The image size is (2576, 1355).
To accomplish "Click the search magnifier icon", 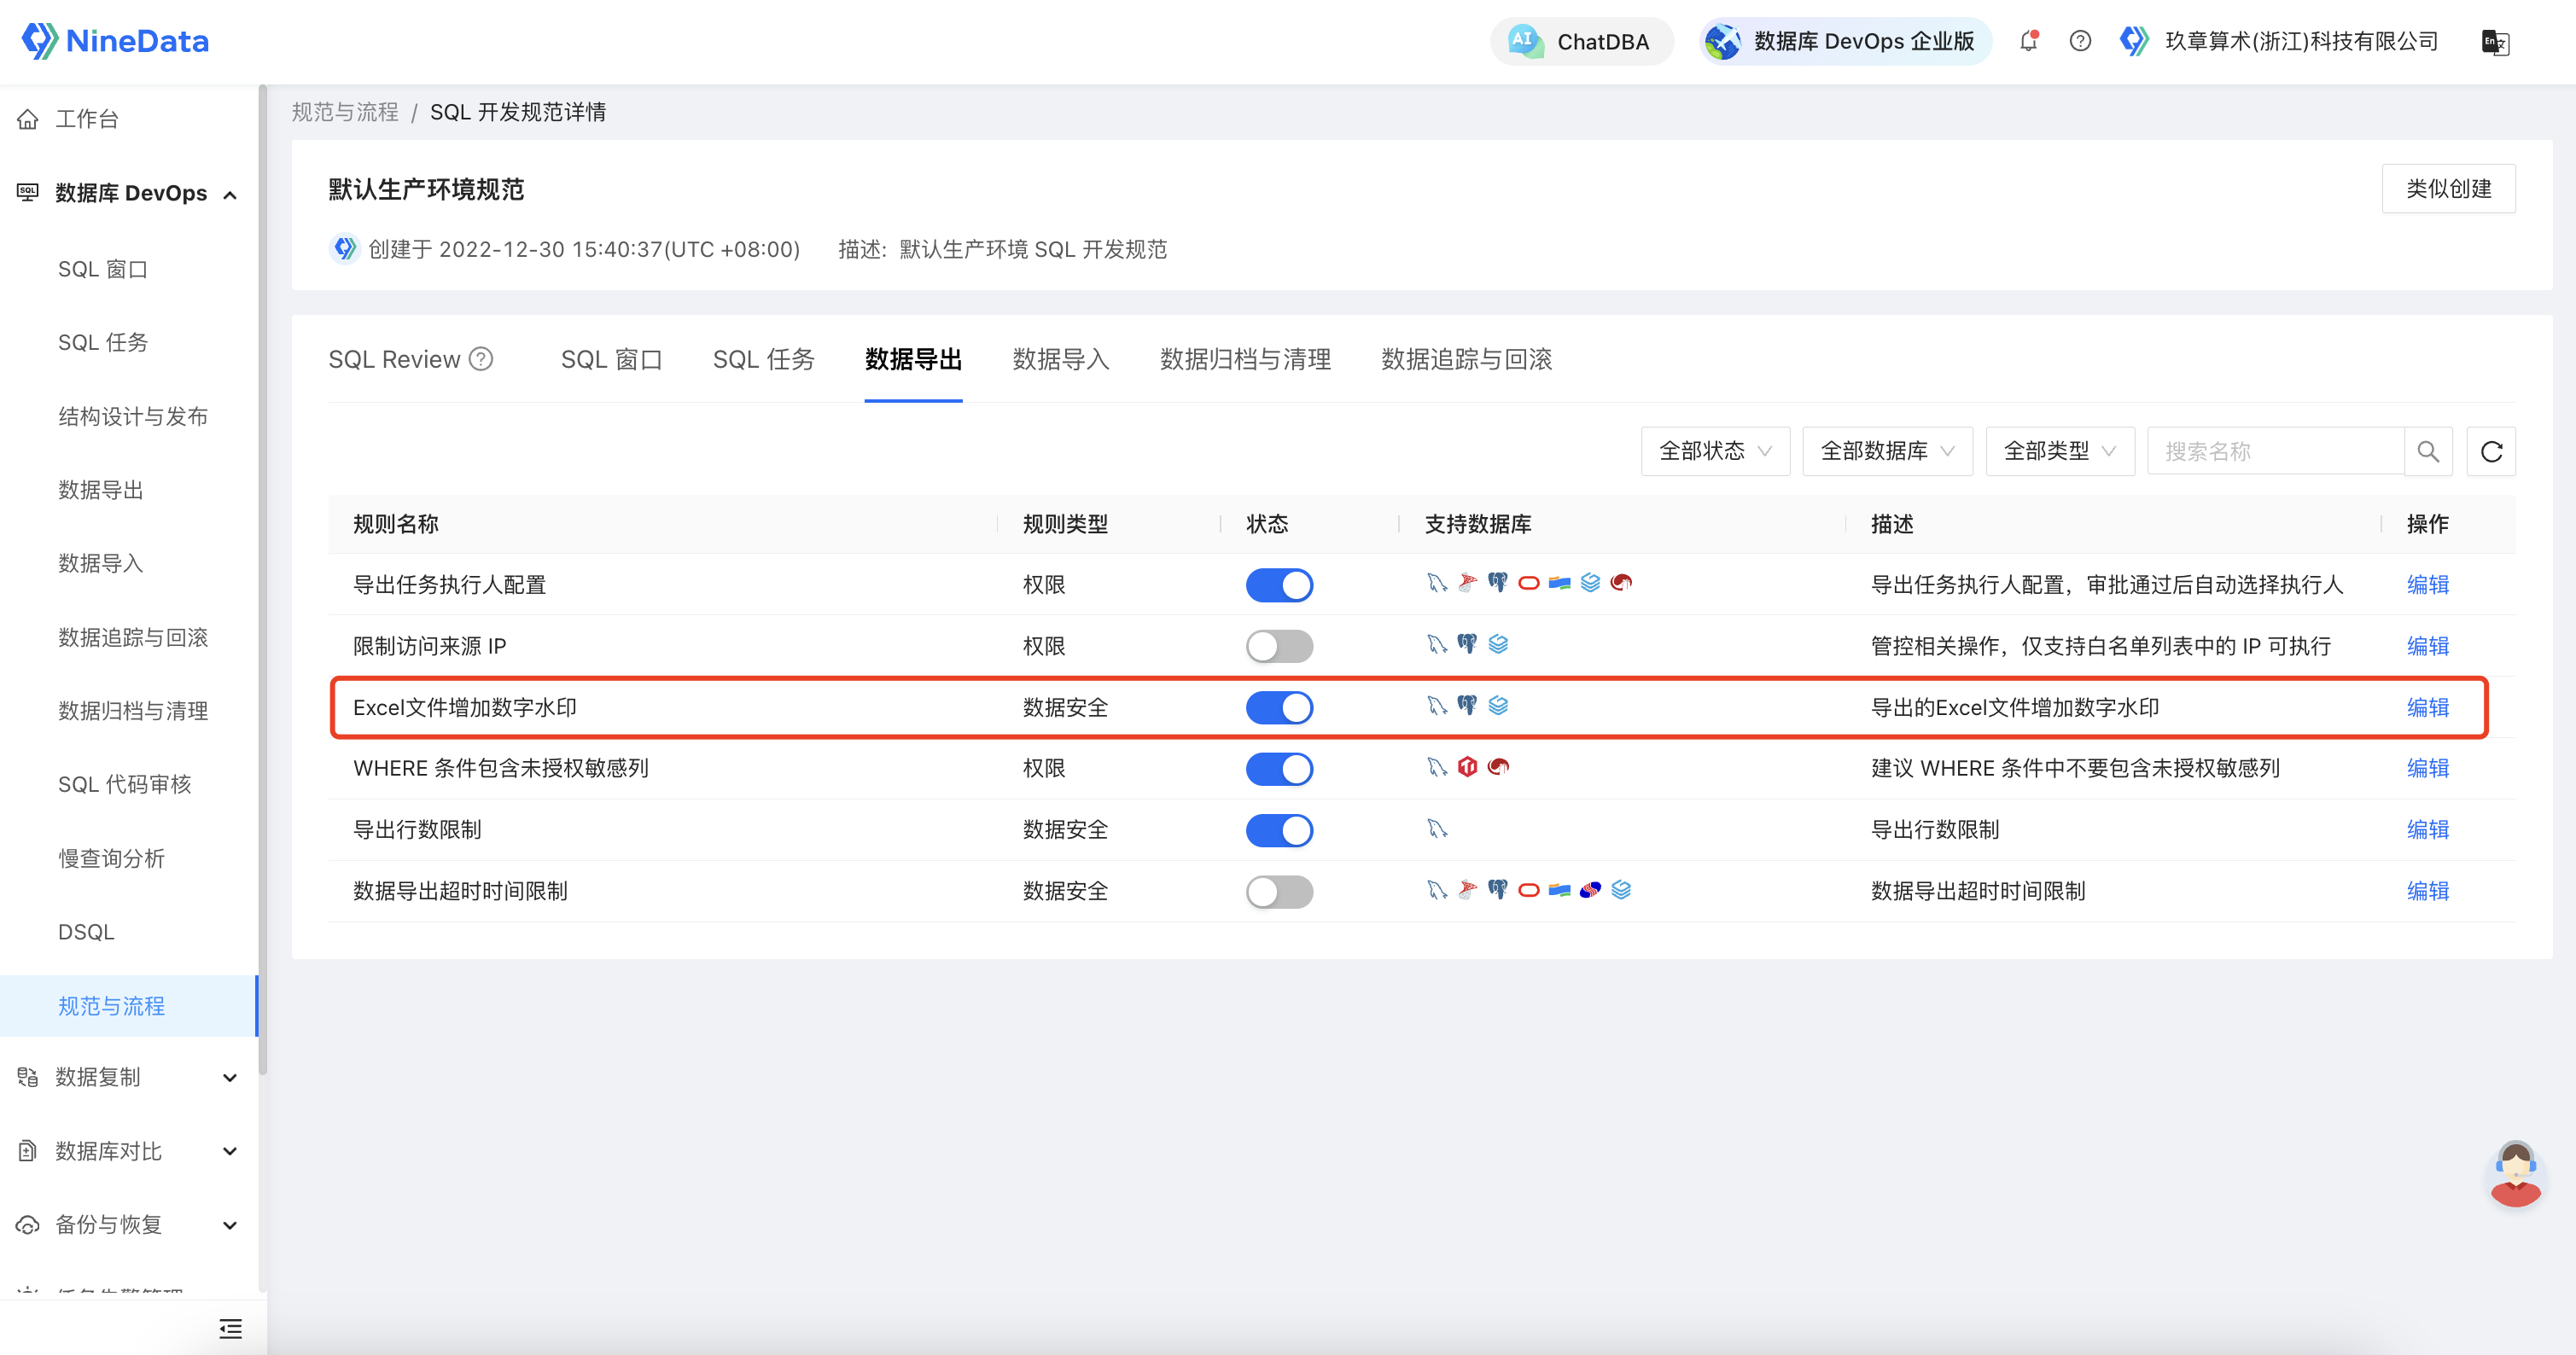I will [2428, 451].
